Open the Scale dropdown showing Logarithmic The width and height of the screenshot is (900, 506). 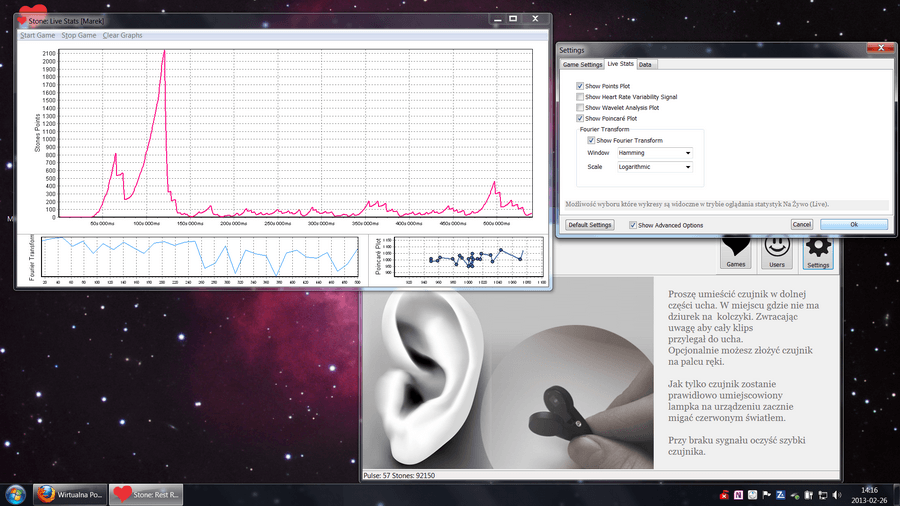[654, 167]
